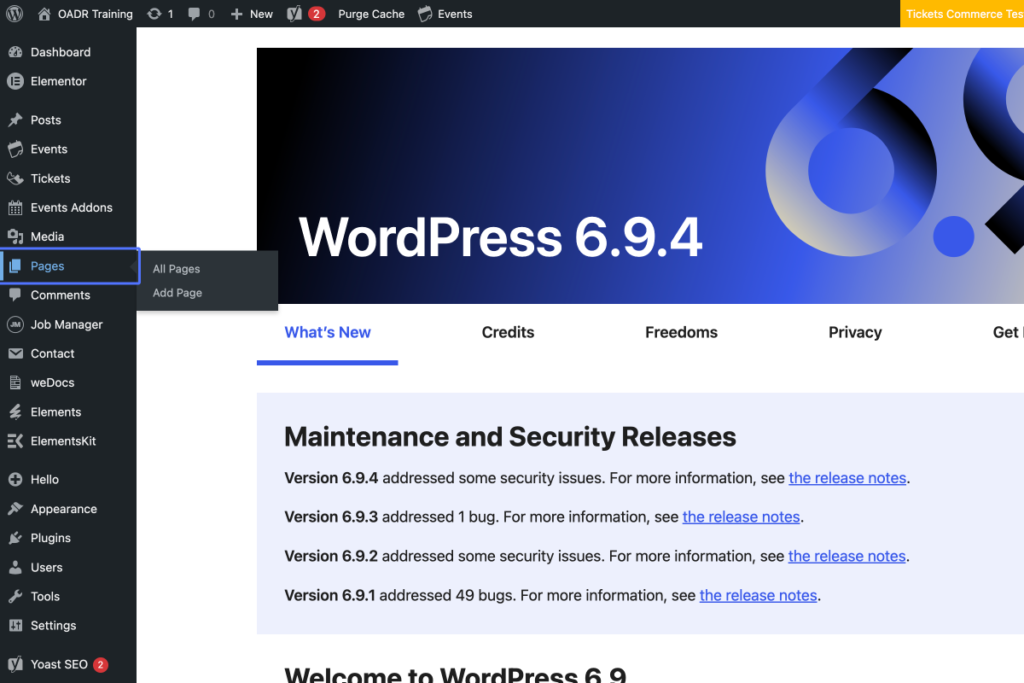
Task: Click the 'WordPress 6.9.4' banner title
Action: coord(500,237)
